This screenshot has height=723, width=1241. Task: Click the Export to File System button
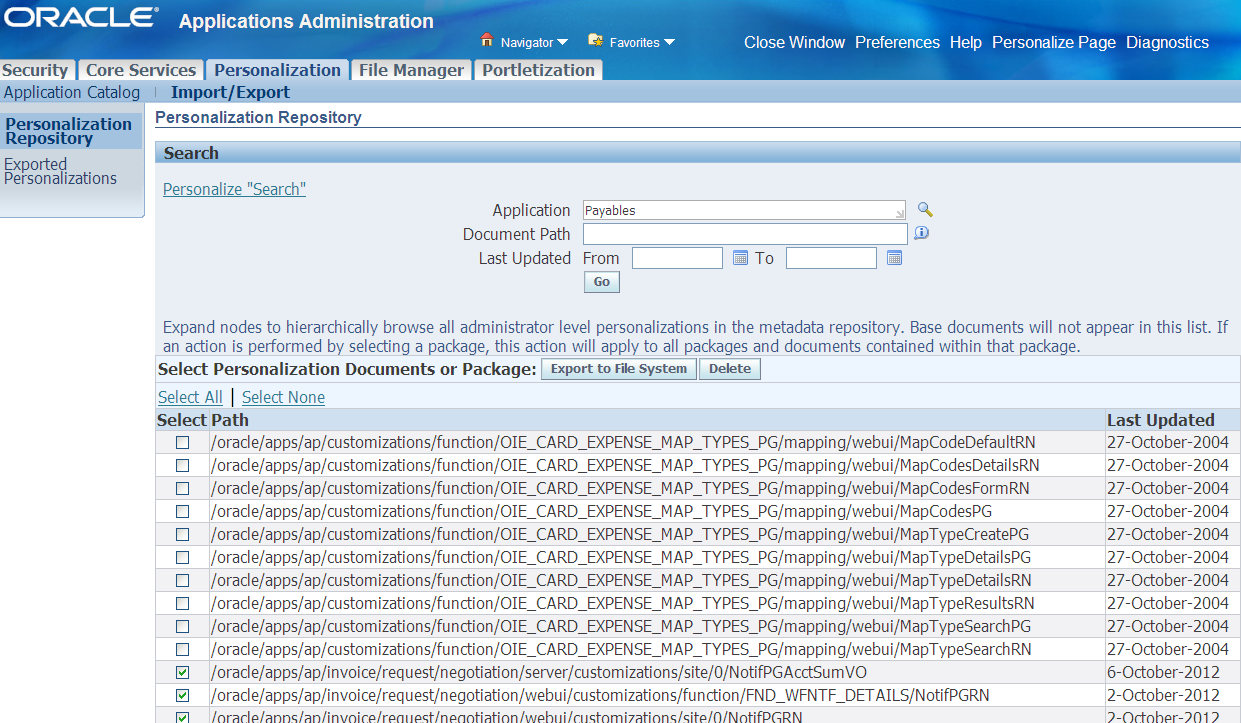pos(619,369)
